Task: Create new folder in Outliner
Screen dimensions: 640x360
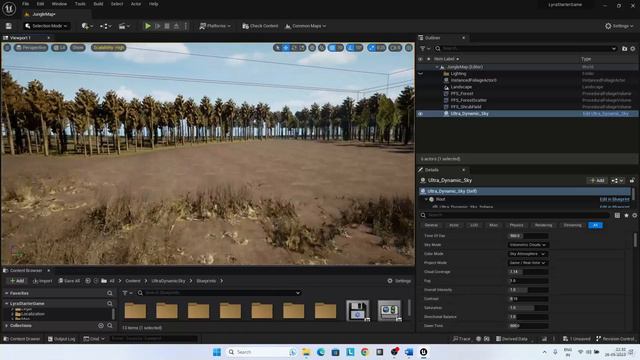Action: pos(624,49)
